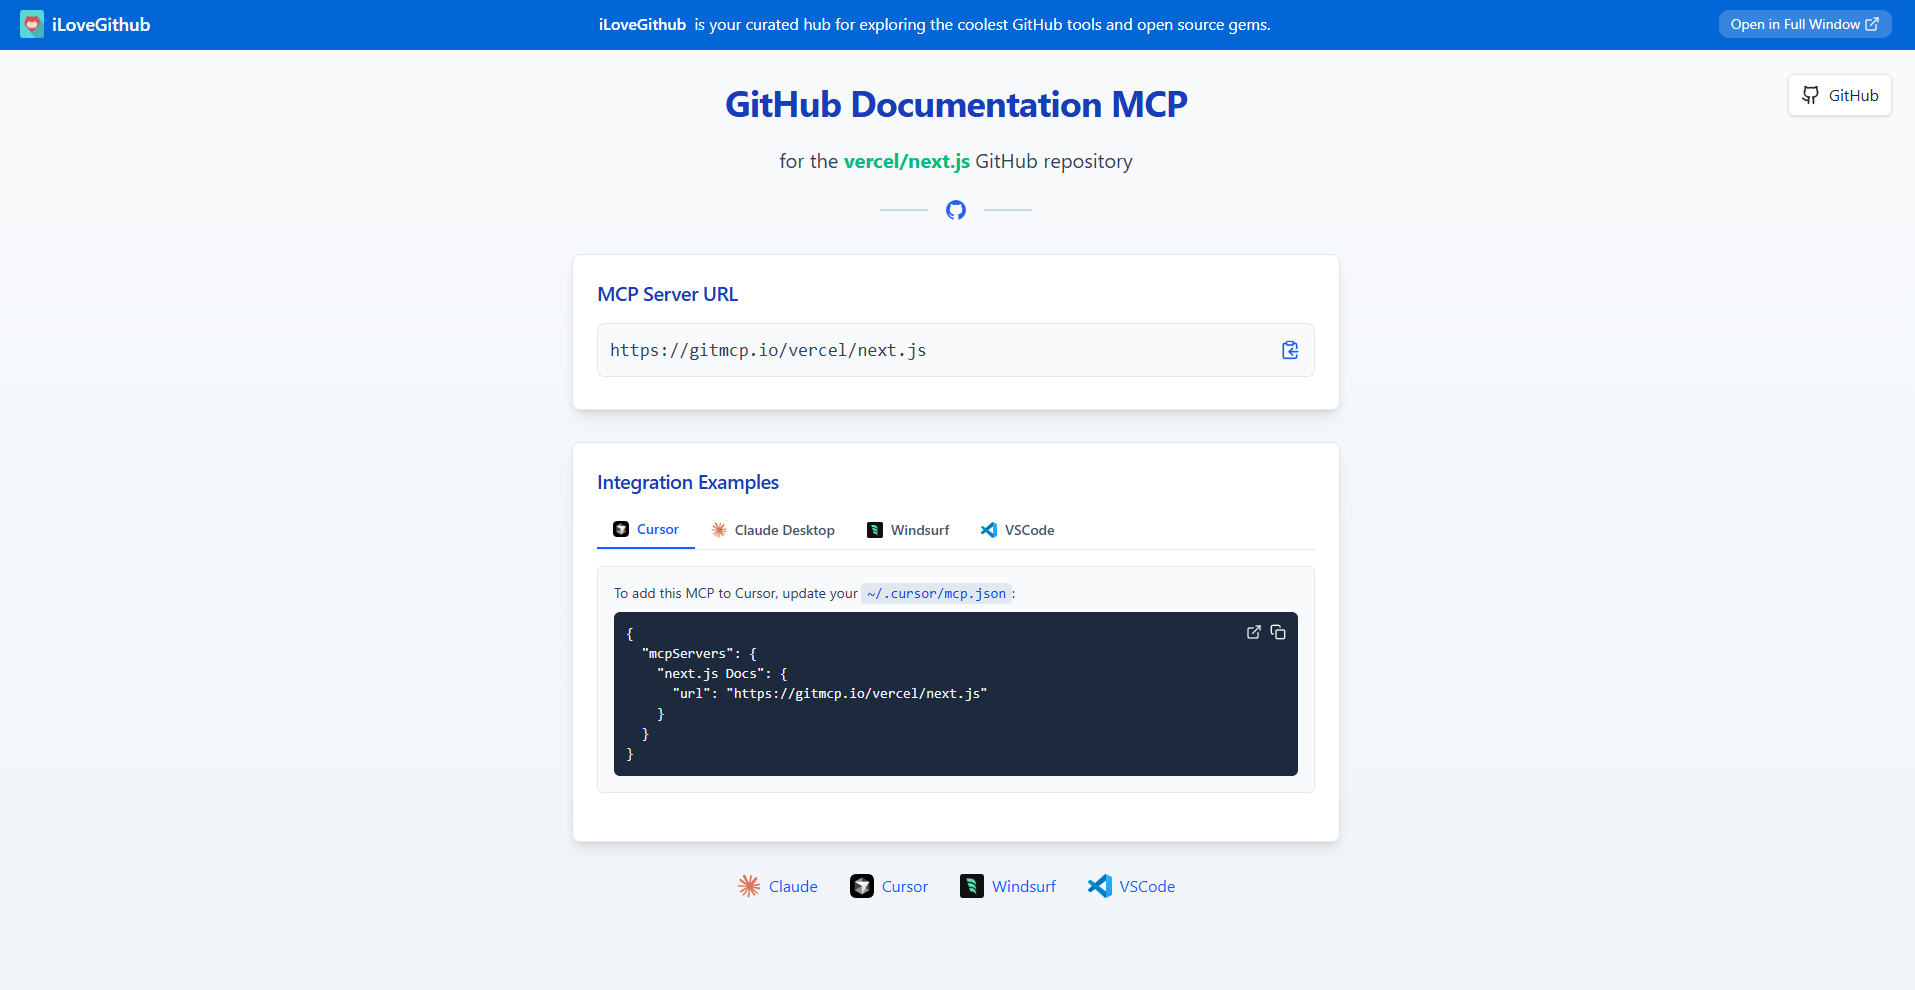
Task: Open the Windsurf footer link
Action: 1008,886
